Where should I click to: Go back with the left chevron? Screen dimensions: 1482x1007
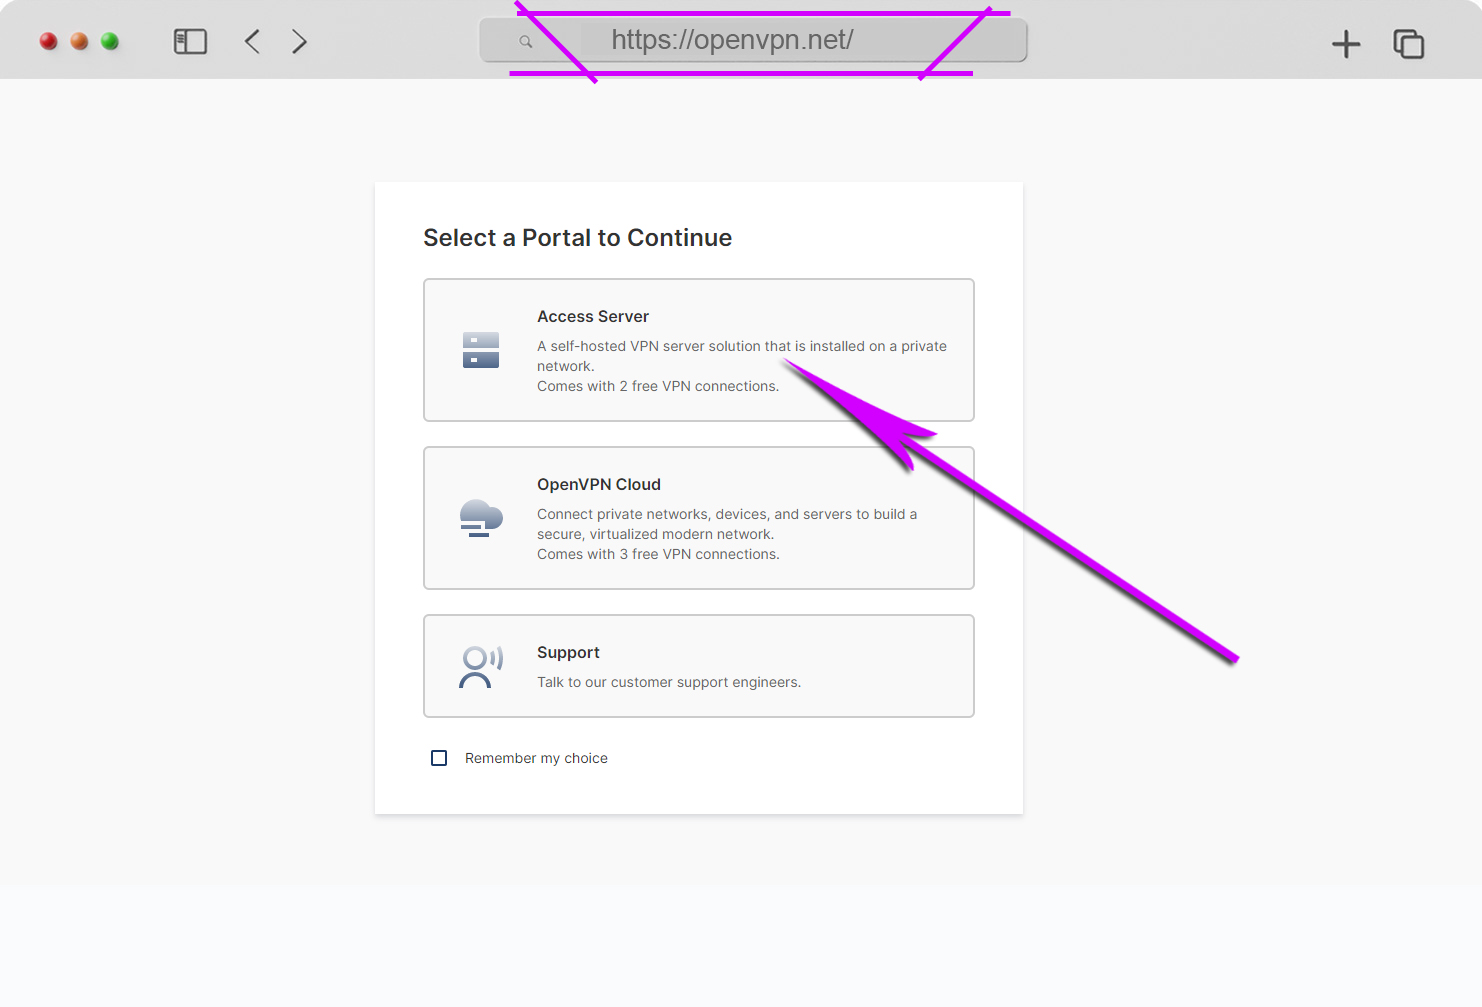(x=252, y=41)
